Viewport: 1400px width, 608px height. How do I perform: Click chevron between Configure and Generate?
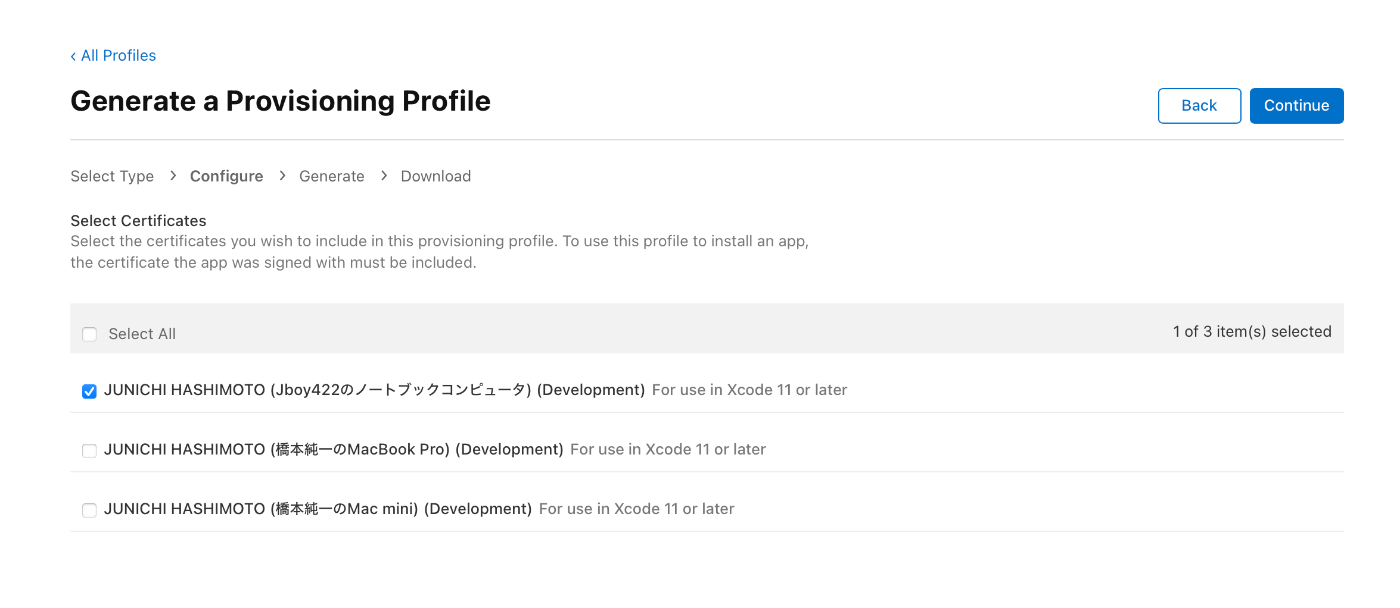pyautogui.click(x=282, y=176)
